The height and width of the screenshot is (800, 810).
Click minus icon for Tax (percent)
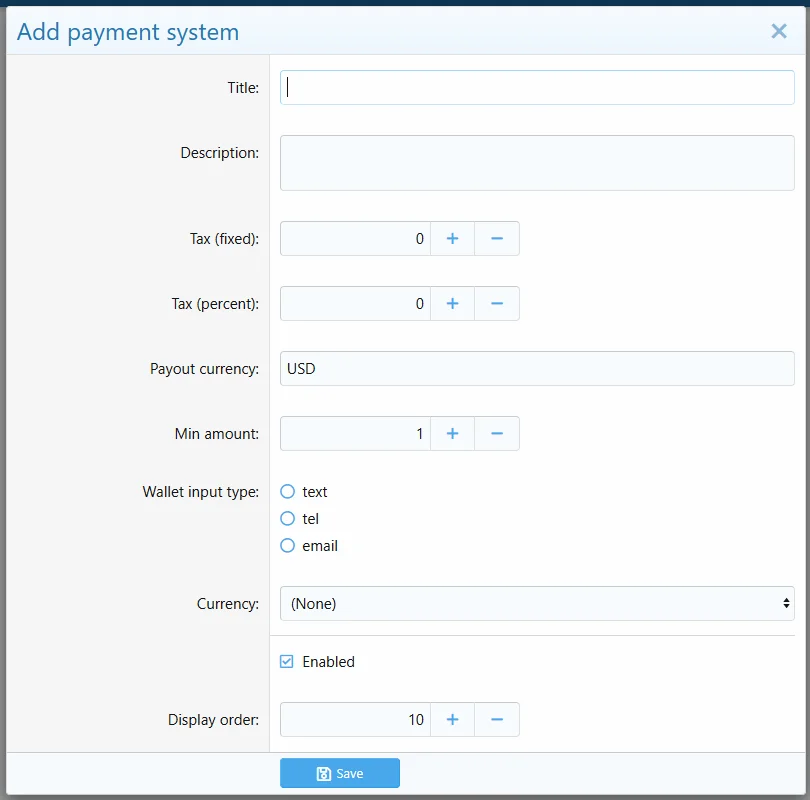(497, 304)
